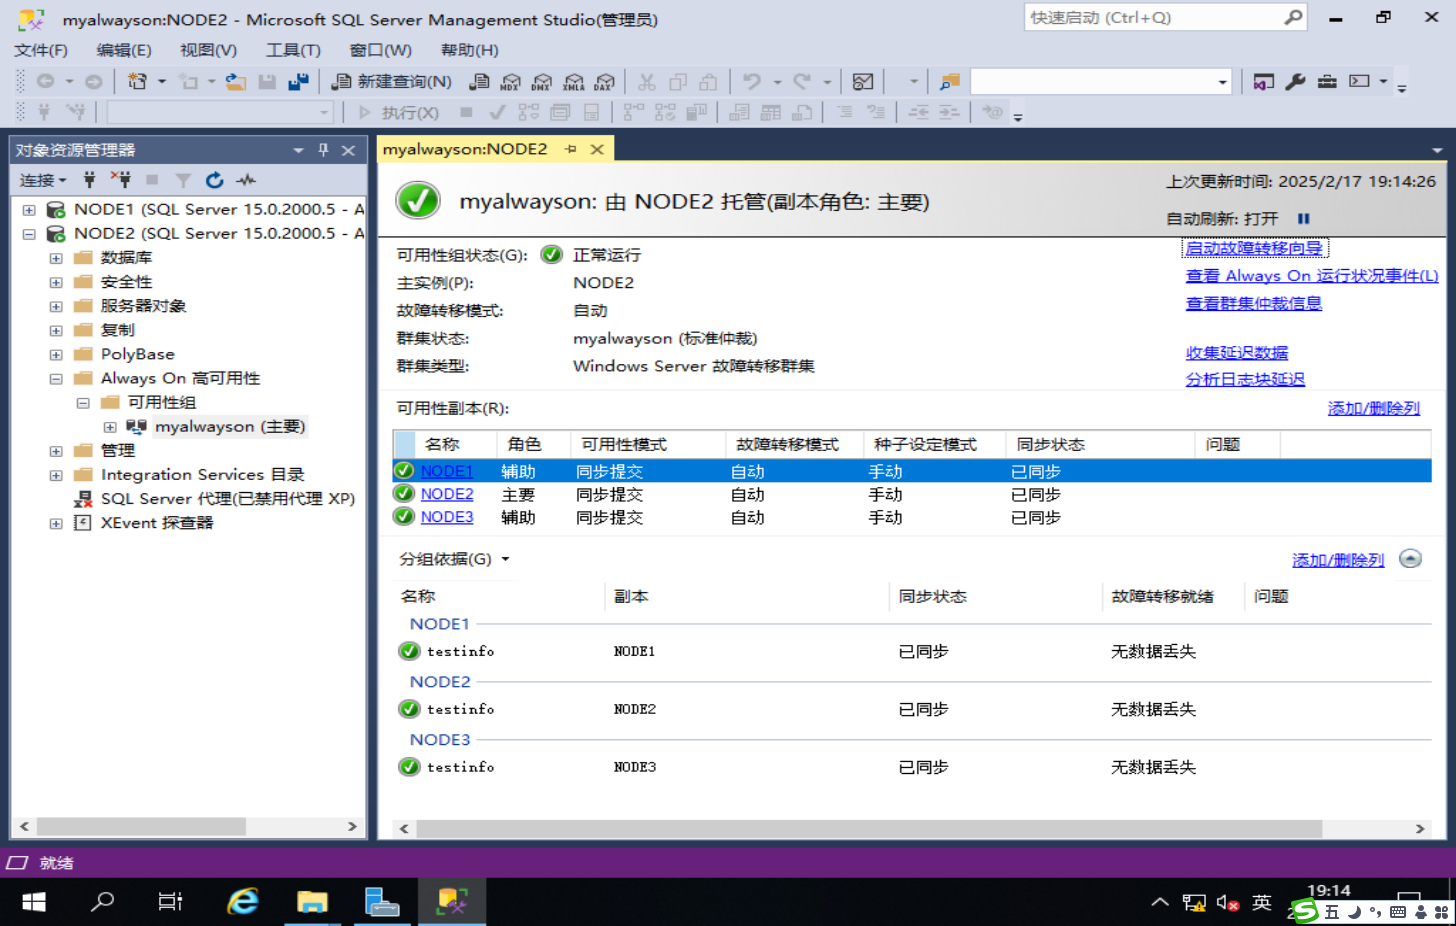Open a new XMLA query
This screenshot has height=926, width=1456.
[574, 82]
